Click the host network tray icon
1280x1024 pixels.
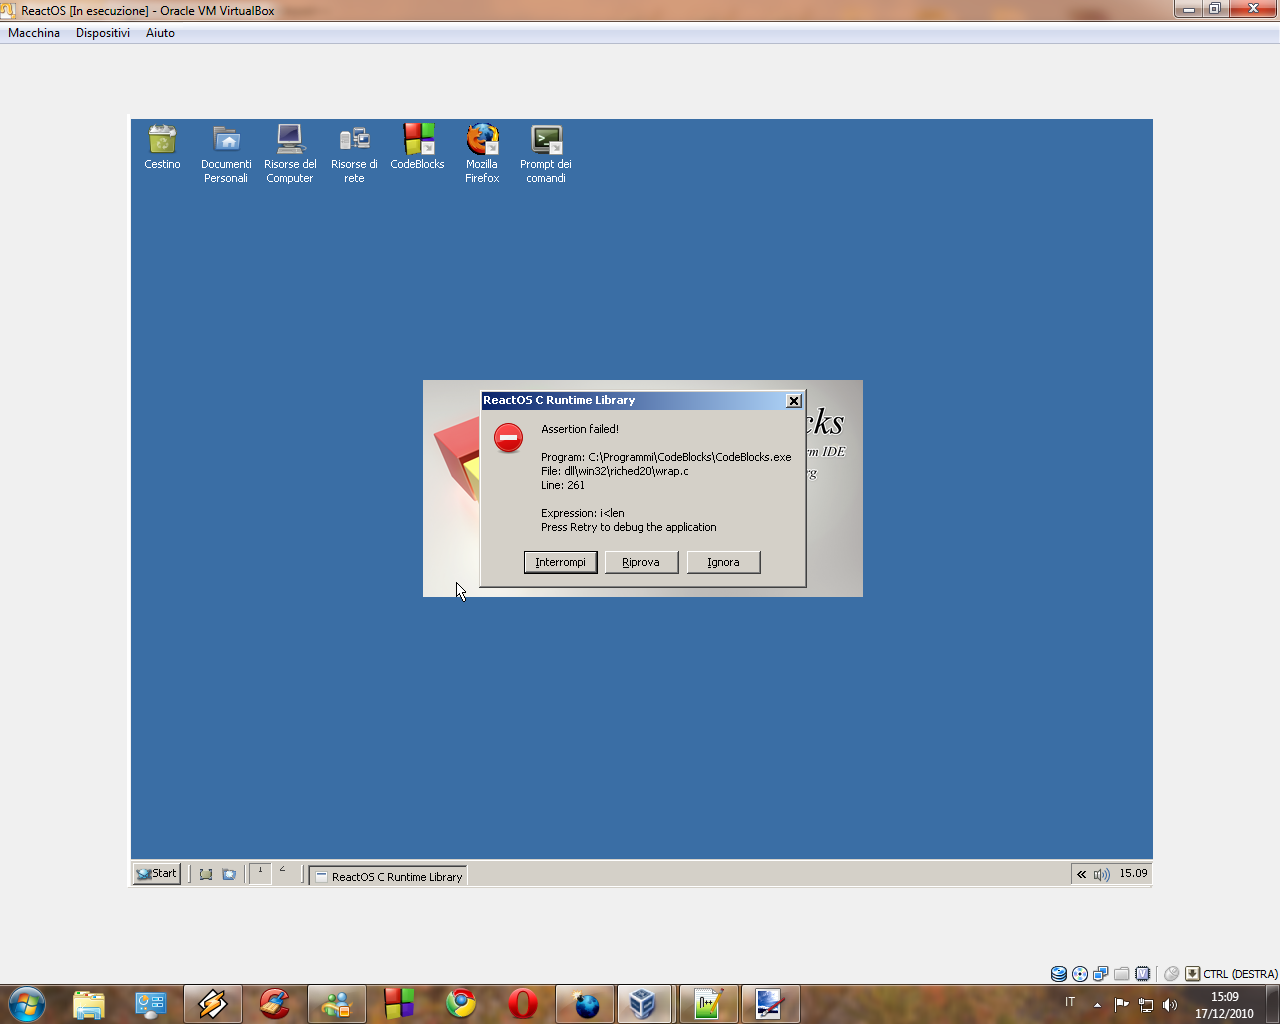tap(1146, 1004)
